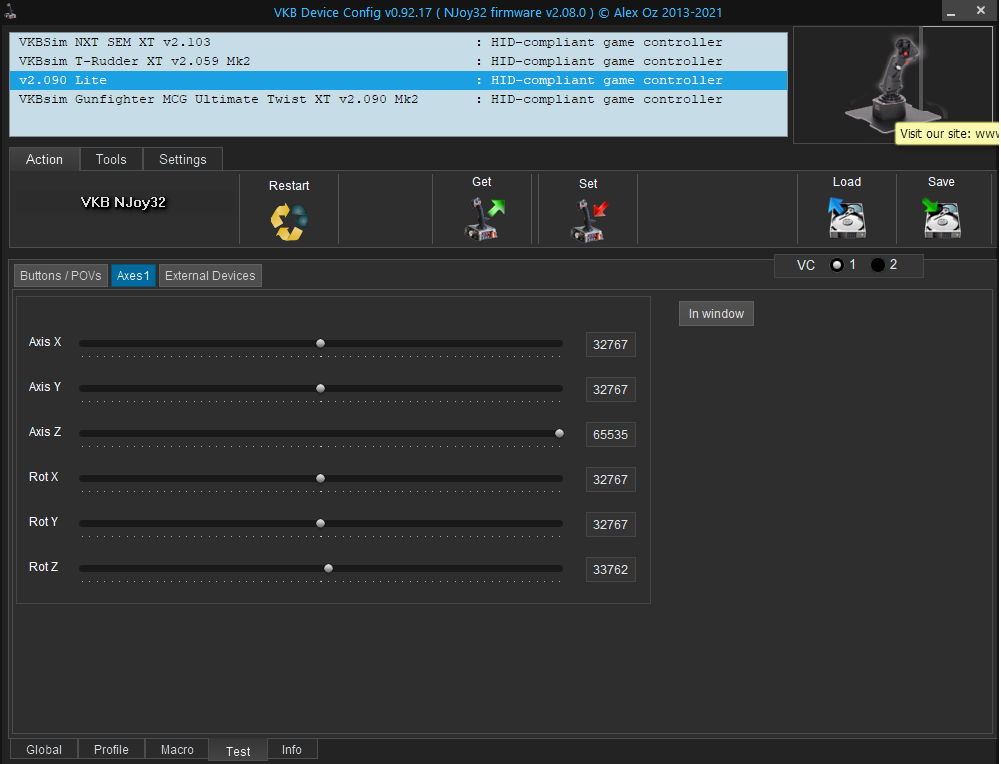Viewport: 1001px width, 764px height.
Task: Open the Tools tab
Action: [111, 160]
